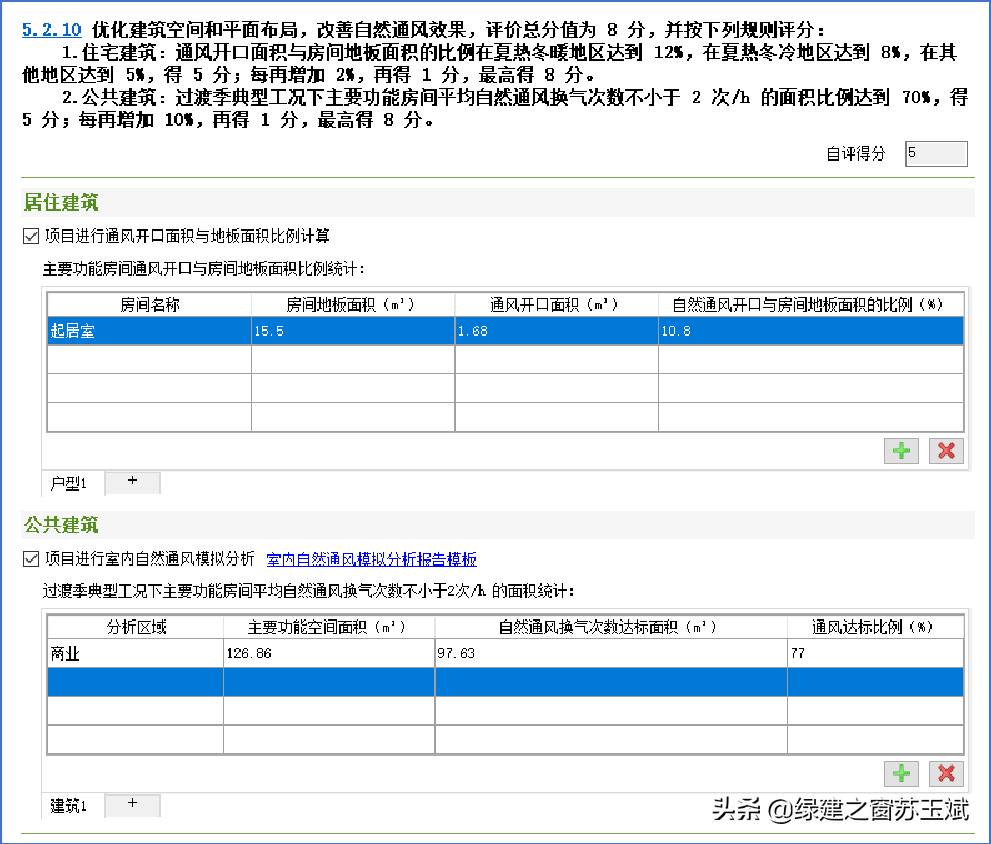Click the 10.8 ratio cell

tap(811, 331)
